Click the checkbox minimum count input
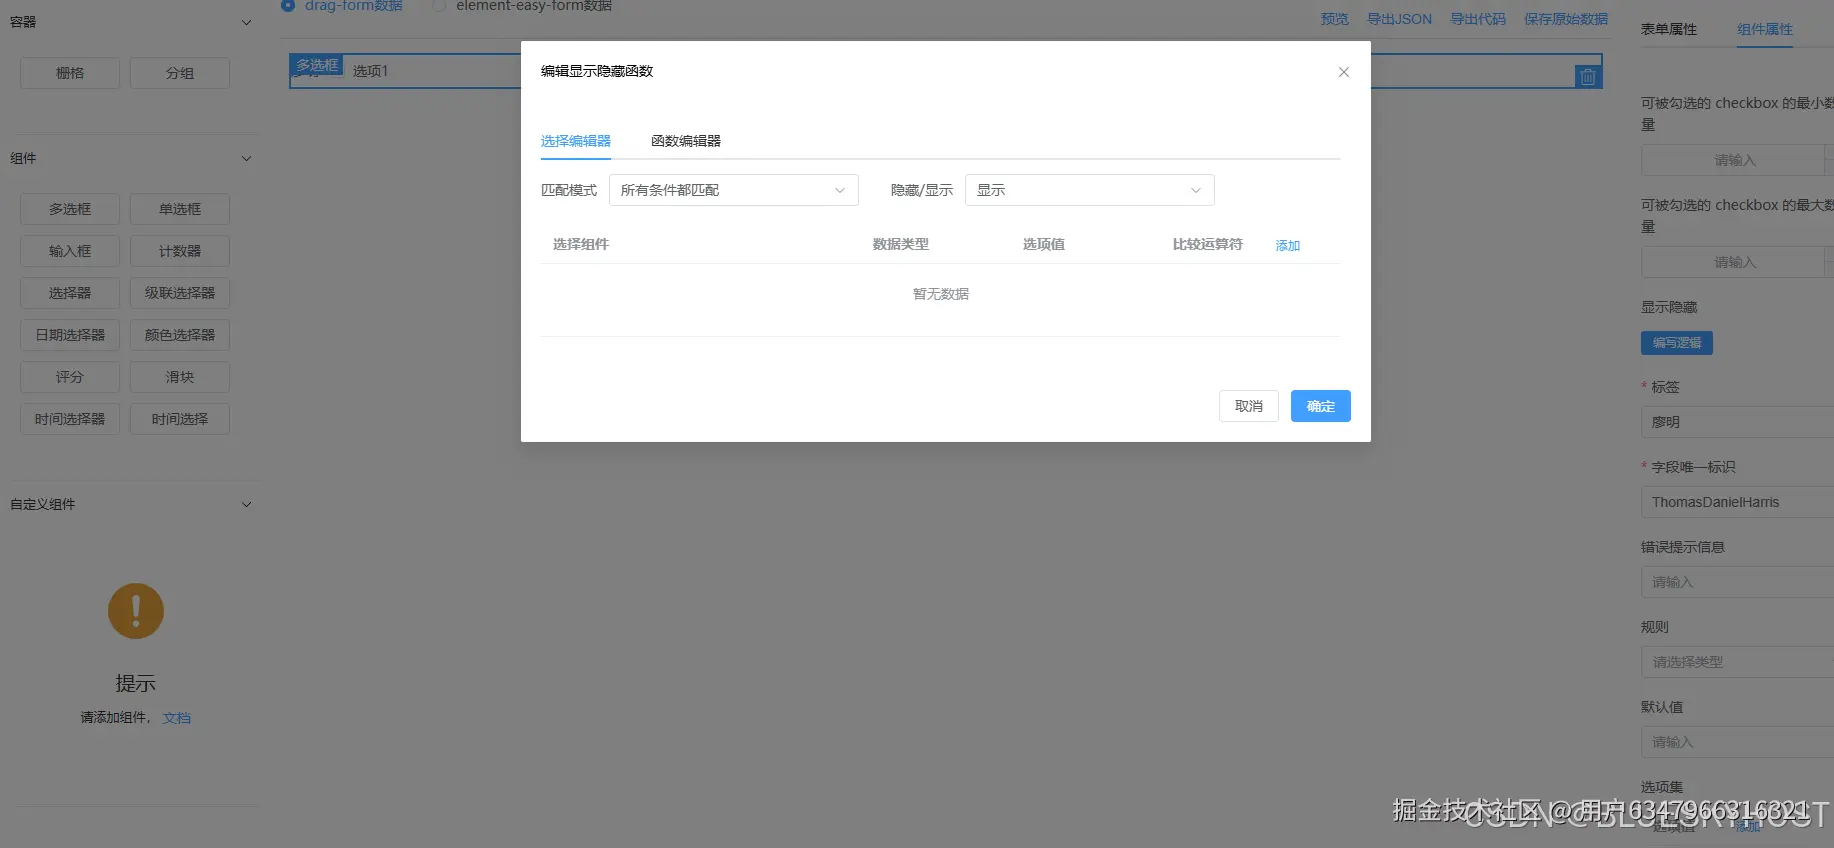Image resolution: width=1834 pixels, height=848 pixels. (x=1735, y=160)
